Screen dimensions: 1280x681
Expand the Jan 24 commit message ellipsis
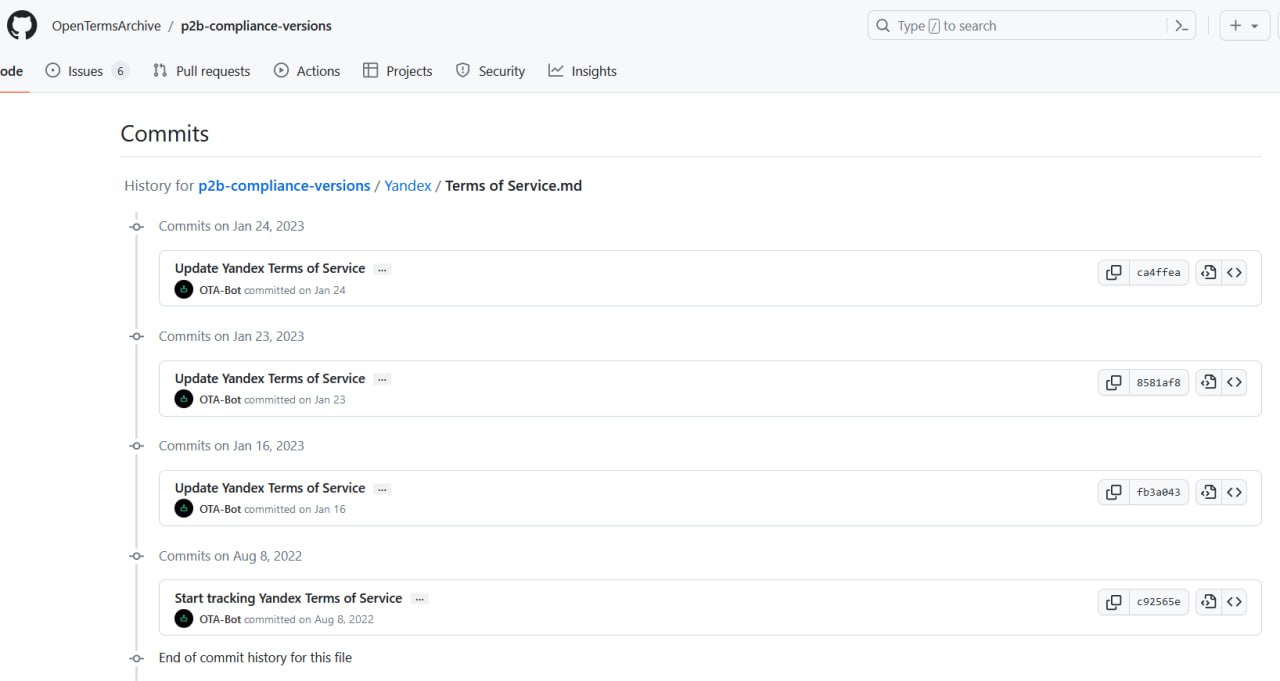[382, 269]
